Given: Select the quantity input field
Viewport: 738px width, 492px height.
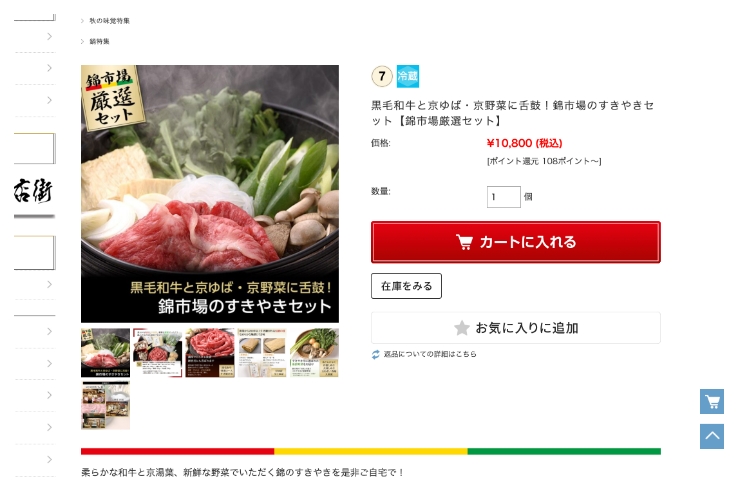Looking at the screenshot, I should [x=504, y=197].
